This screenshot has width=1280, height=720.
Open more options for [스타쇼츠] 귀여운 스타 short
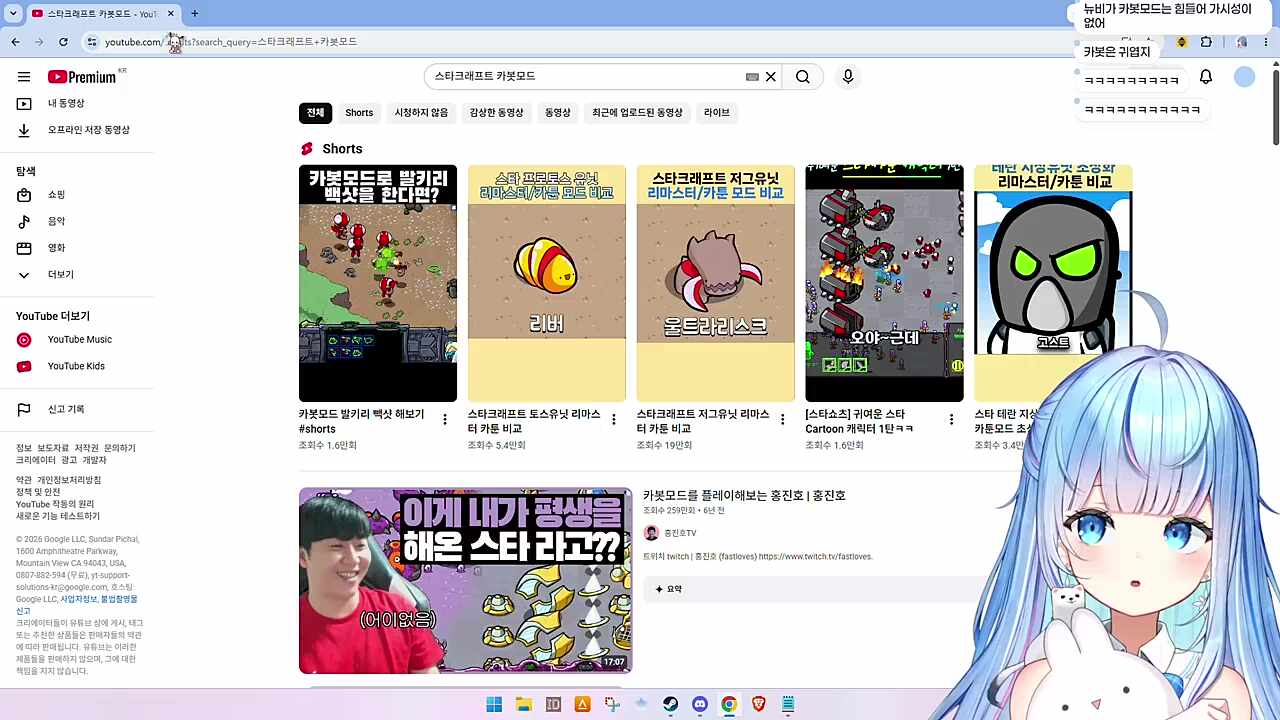point(951,420)
